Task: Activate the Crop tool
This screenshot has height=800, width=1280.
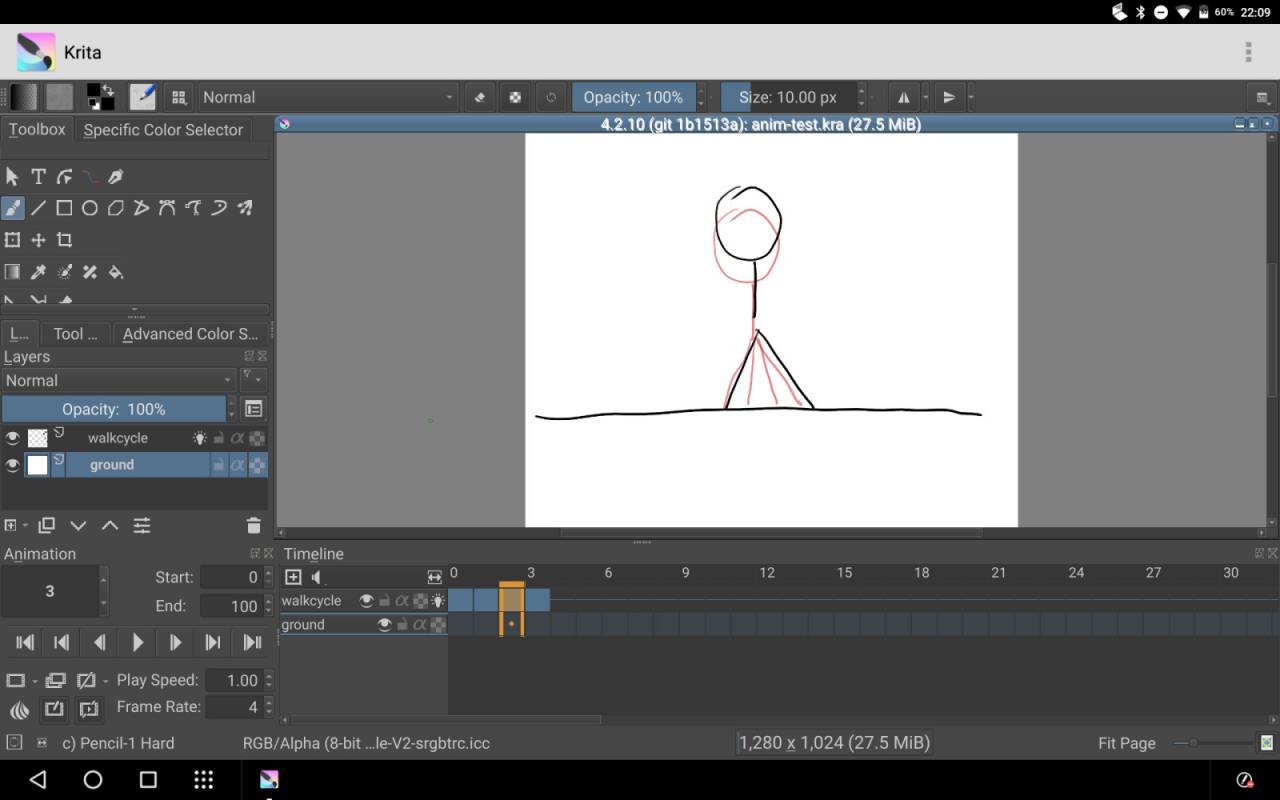Action: click(x=63, y=240)
